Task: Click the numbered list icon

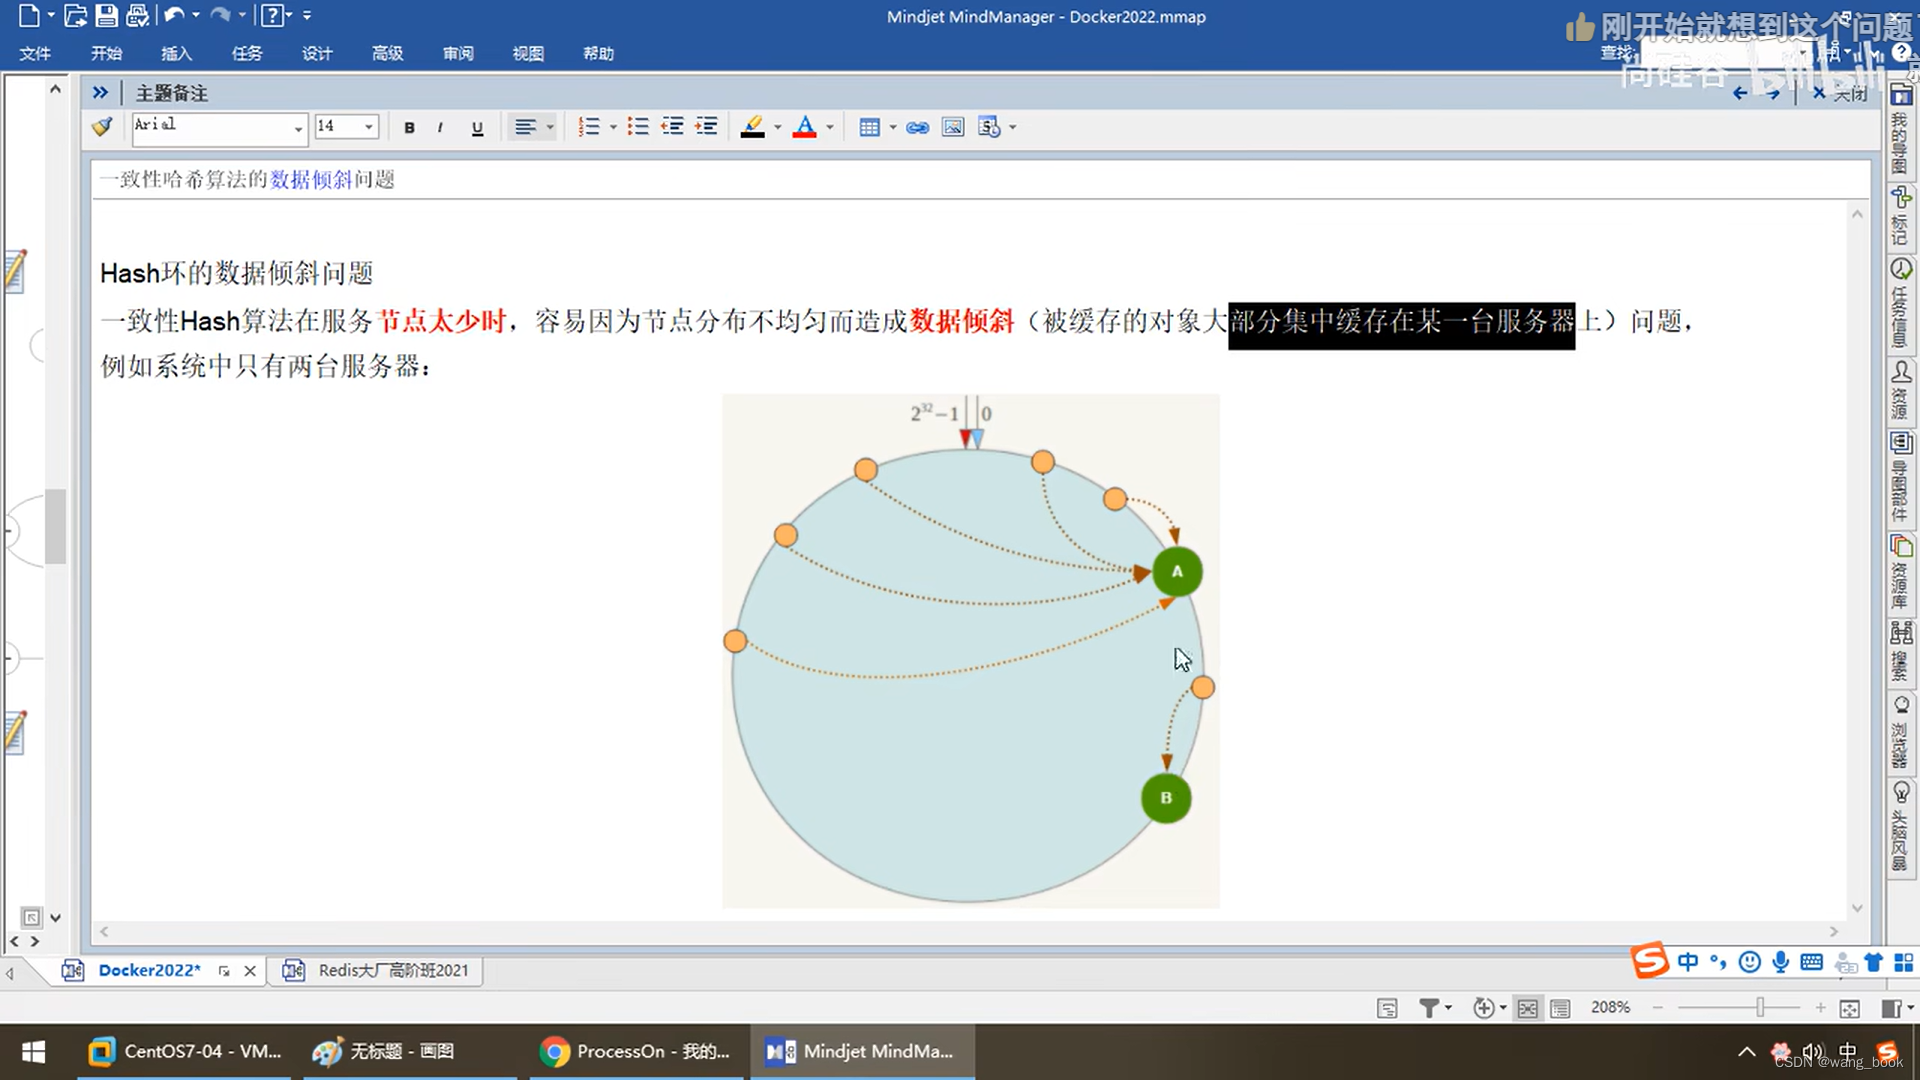Action: [589, 127]
